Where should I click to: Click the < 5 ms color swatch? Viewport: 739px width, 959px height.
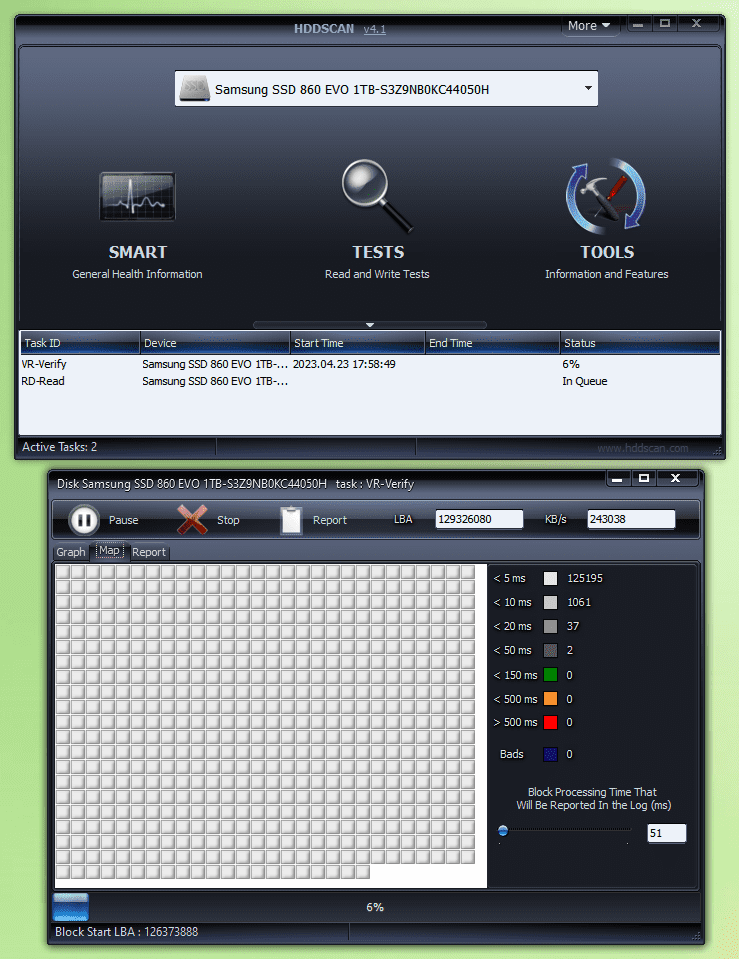click(551, 579)
